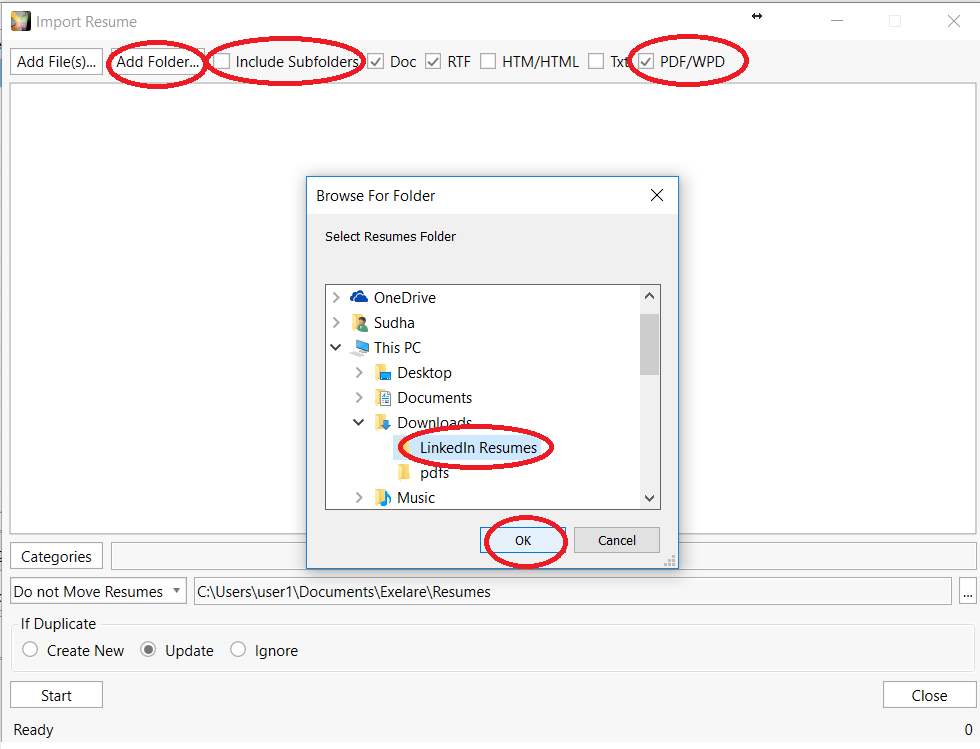Click the Start button
The width and height of the screenshot is (980, 749).
point(56,695)
